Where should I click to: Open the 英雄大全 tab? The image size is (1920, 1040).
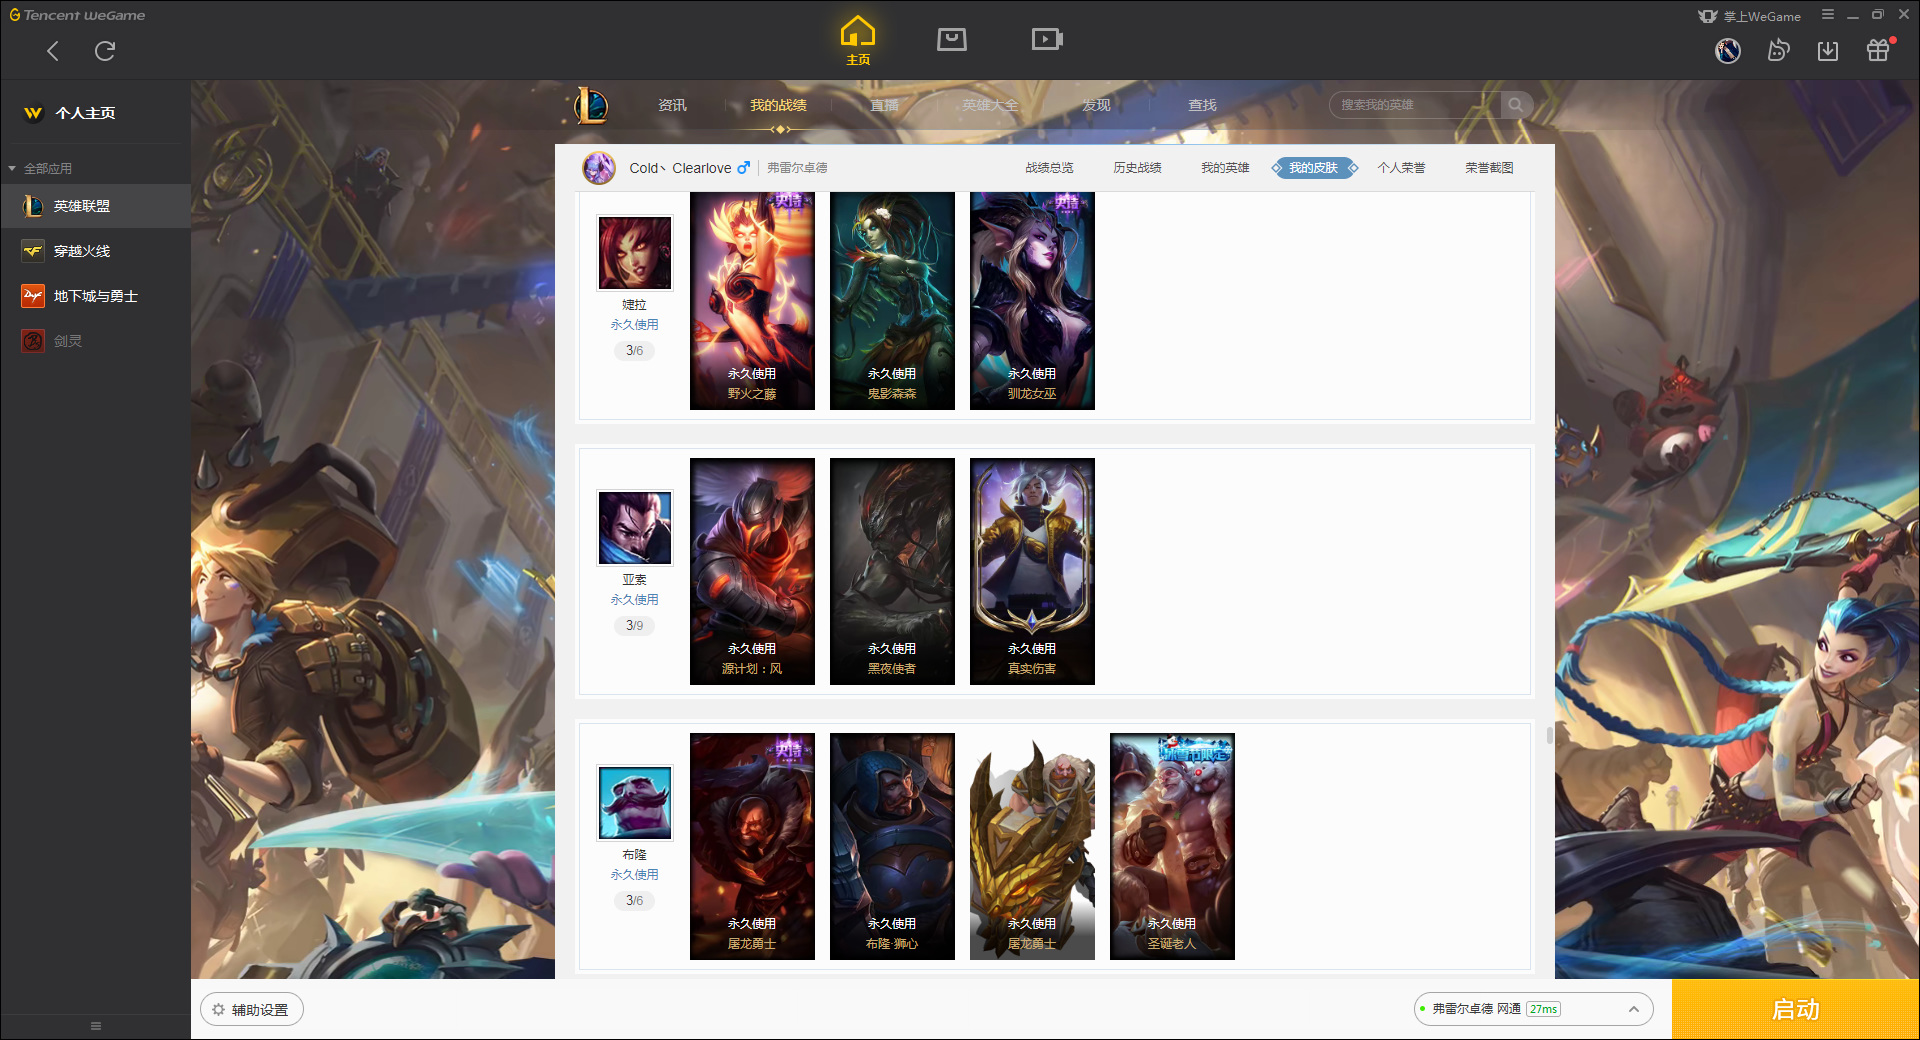[990, 105]
